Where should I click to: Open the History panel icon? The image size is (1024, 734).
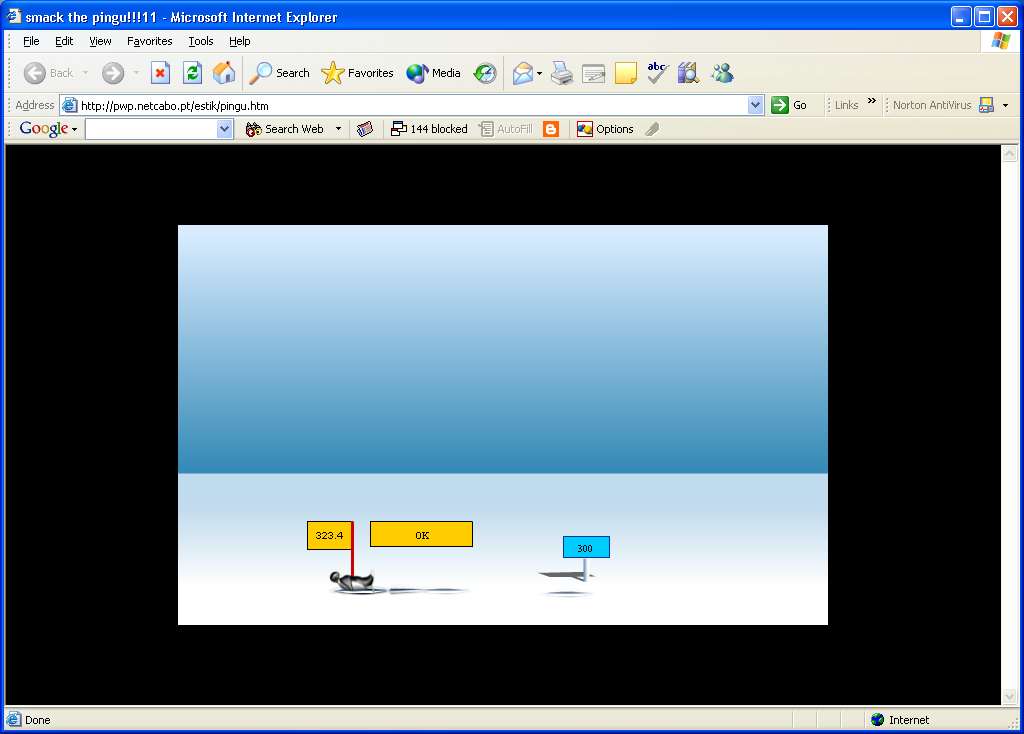click(485, 73)
